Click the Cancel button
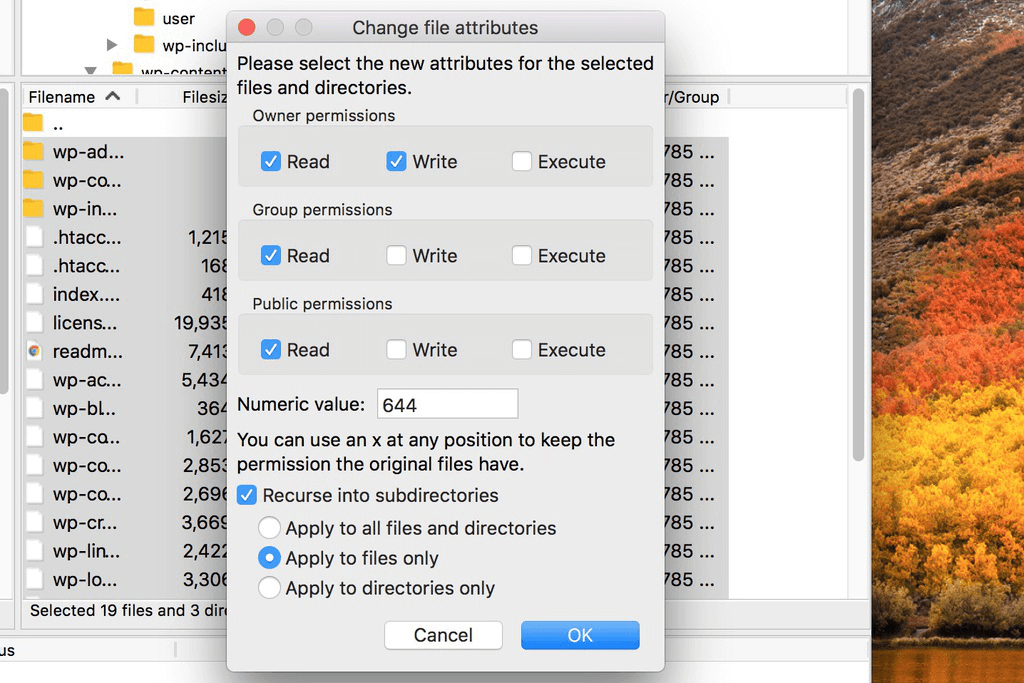 [x=443, y=635]
